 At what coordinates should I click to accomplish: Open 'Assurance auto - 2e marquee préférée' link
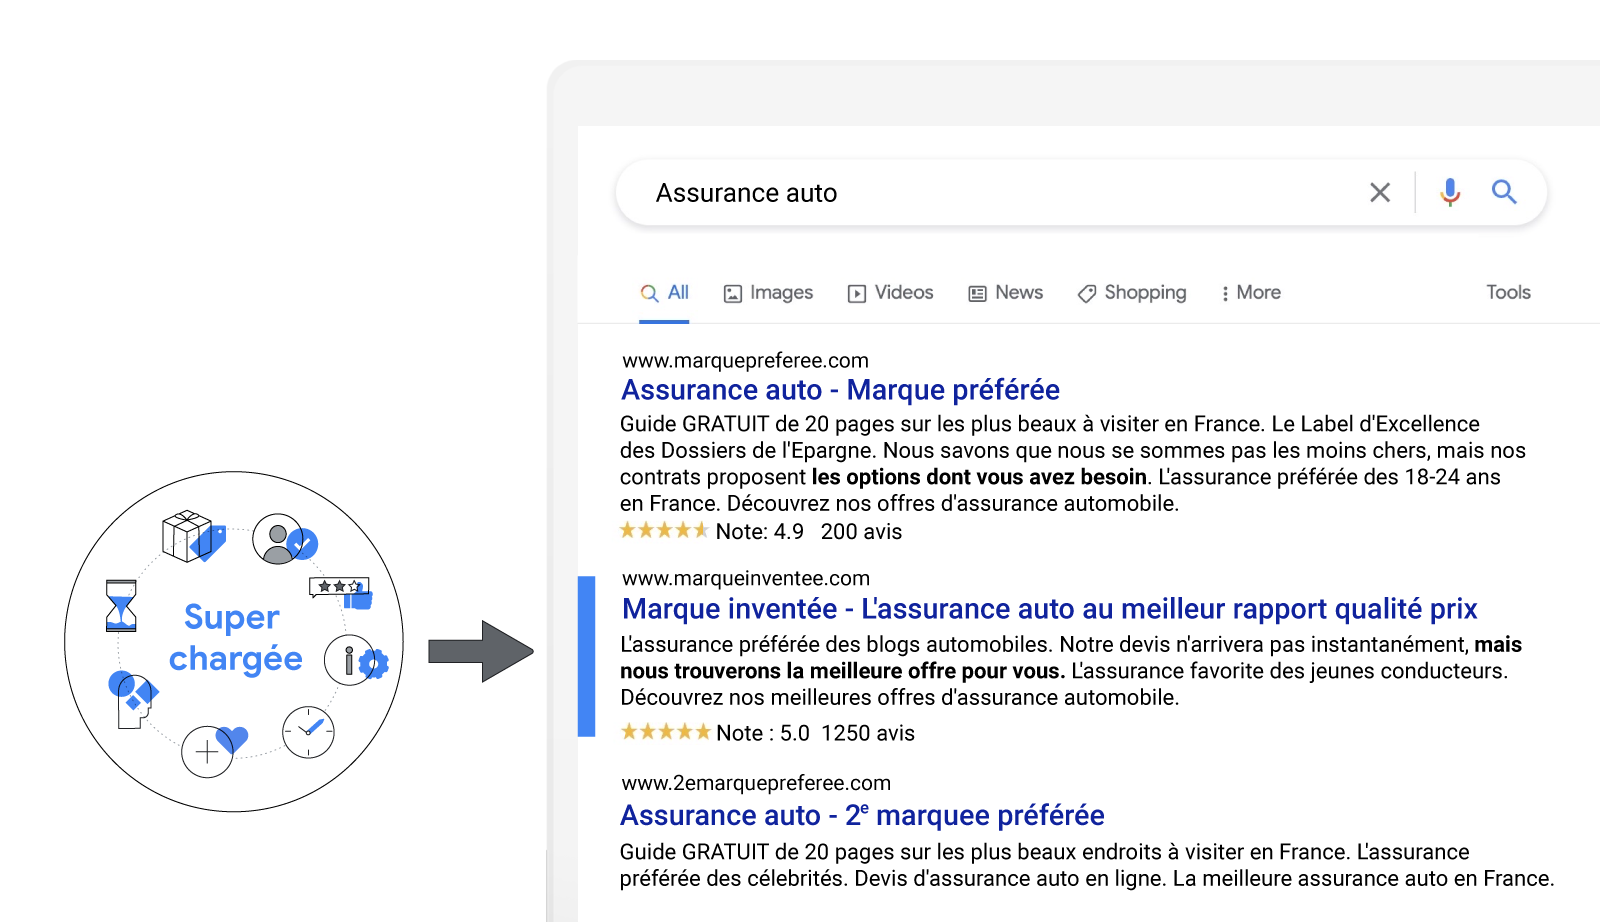click(x=862, y=815)
